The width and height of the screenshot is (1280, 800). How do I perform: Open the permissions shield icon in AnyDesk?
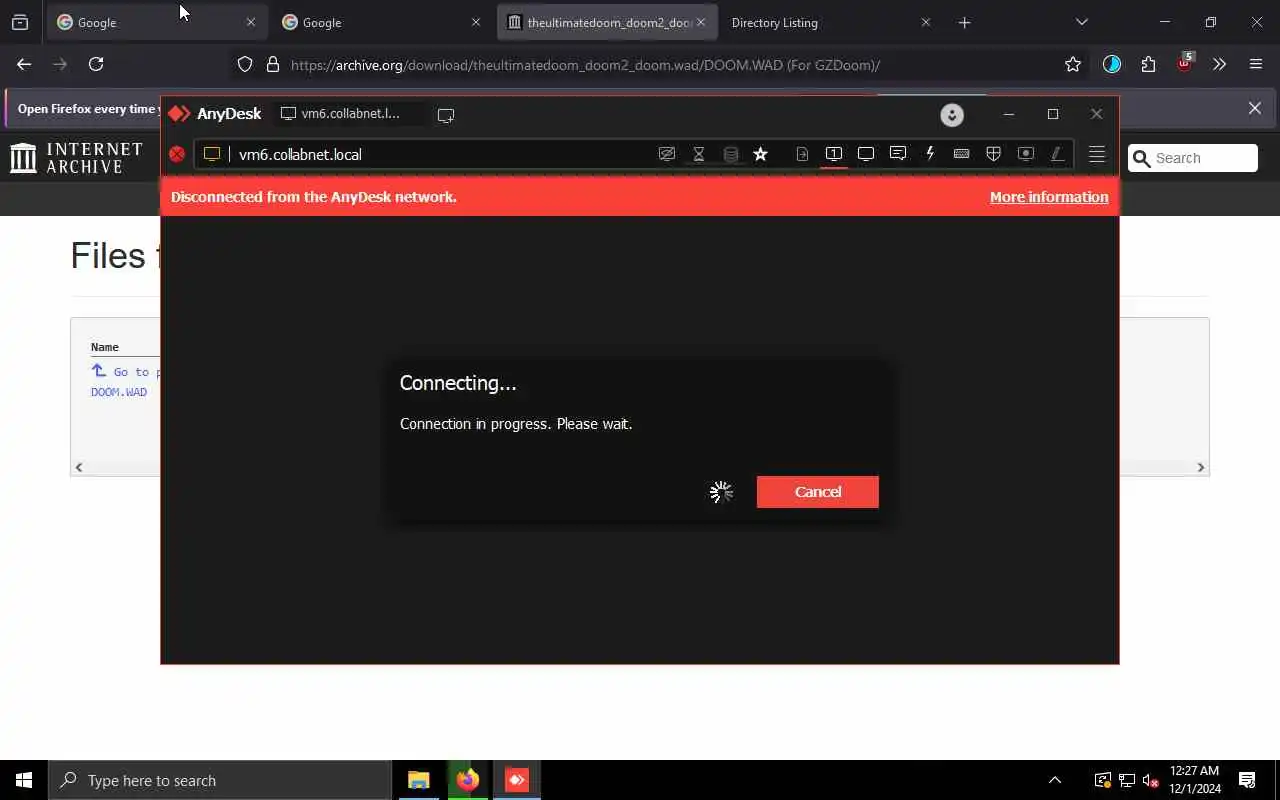coord(993,154)
